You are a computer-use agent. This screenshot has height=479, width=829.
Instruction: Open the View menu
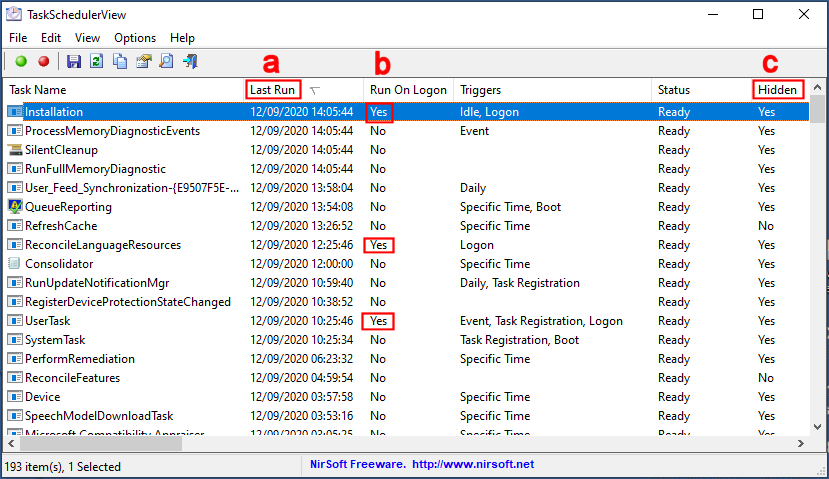point(87,38)
